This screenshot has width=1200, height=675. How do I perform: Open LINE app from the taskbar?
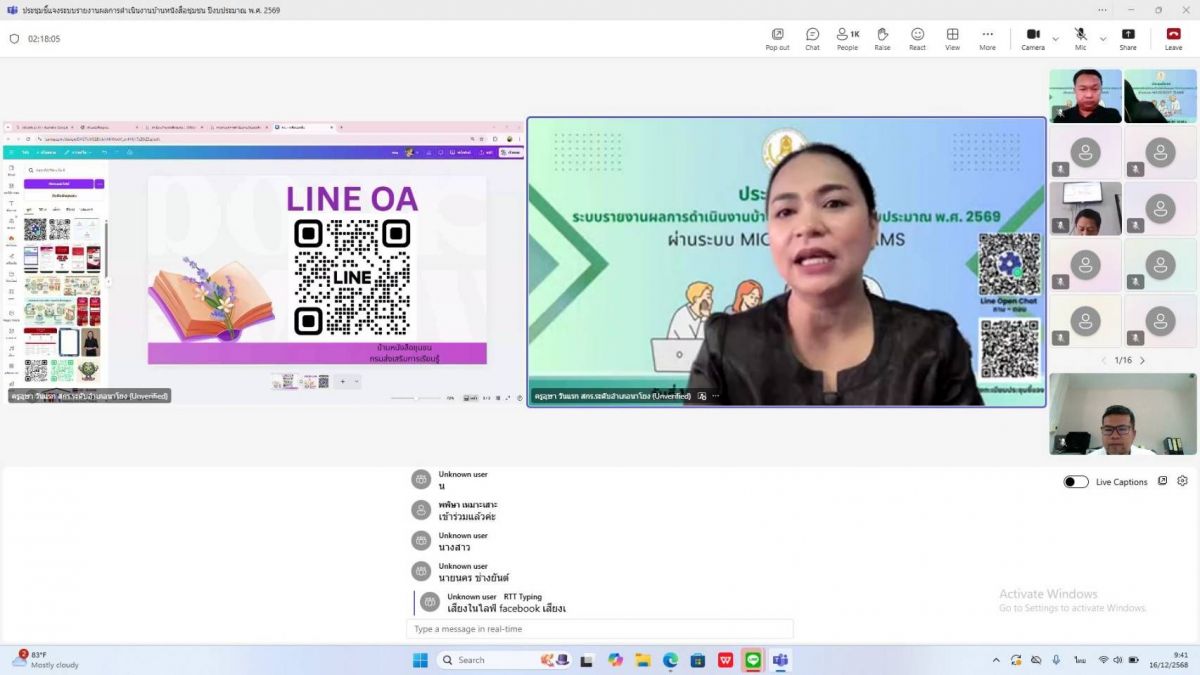[753, 660]
